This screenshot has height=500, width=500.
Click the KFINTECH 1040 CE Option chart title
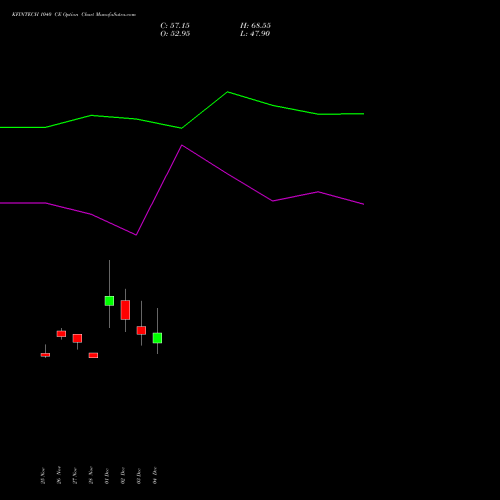[x=74, y=14]
